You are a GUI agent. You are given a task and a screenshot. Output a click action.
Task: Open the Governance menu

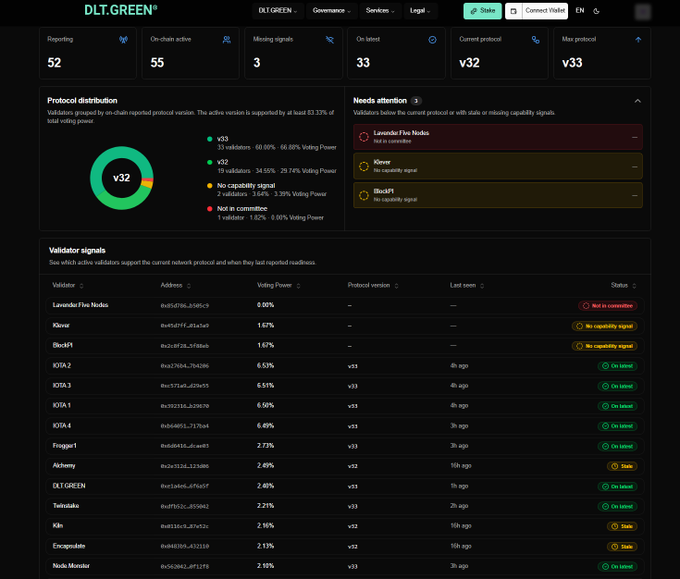point(332,11)
